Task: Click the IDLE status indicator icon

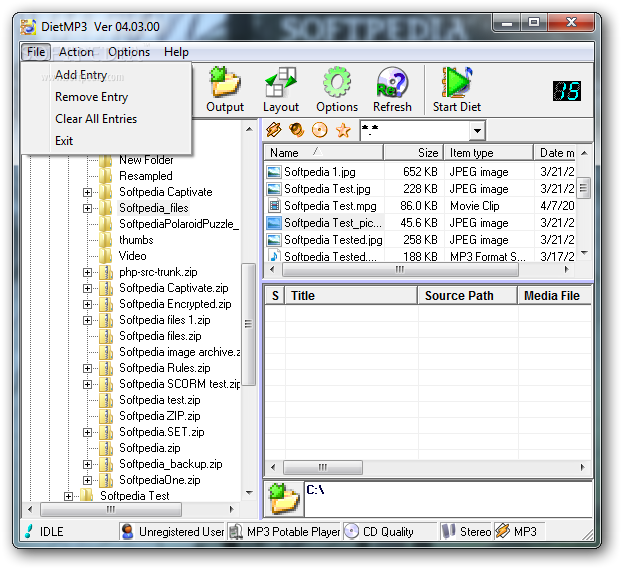Action: pyautogui.click(x=29, y=531)
